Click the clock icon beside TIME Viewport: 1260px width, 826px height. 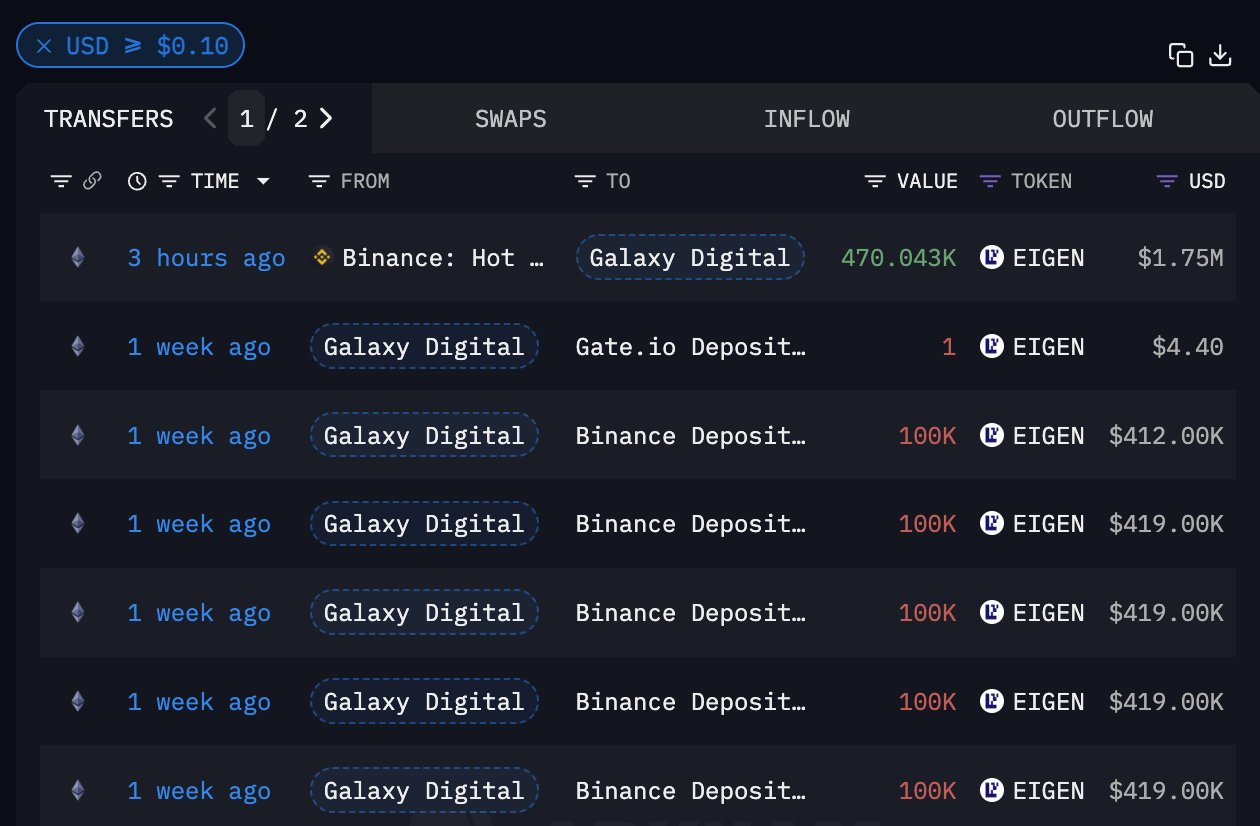click(138, 181)
